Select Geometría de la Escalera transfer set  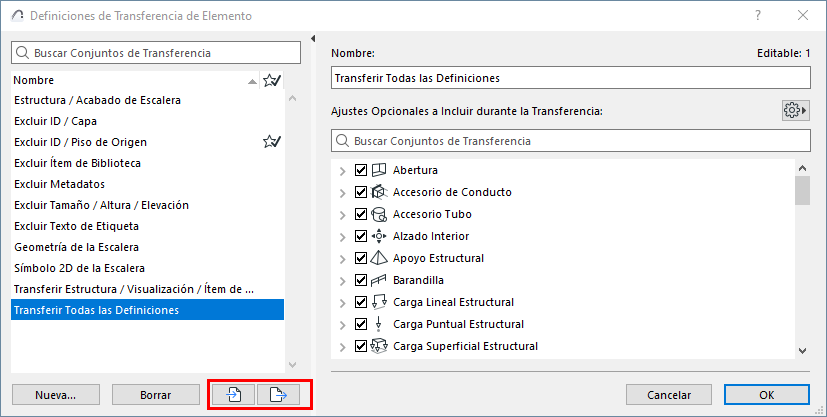point(76,247)
